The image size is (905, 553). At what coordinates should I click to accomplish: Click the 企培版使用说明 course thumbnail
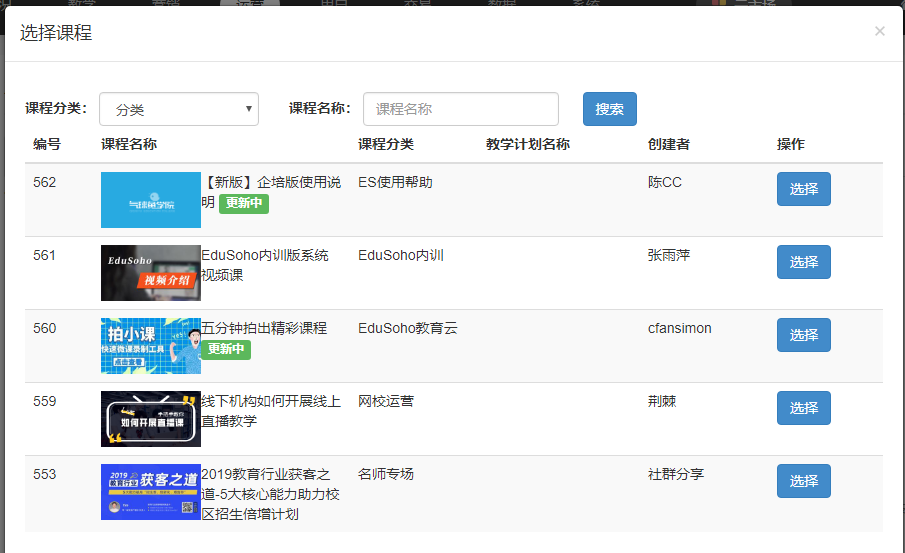(150, 200)
